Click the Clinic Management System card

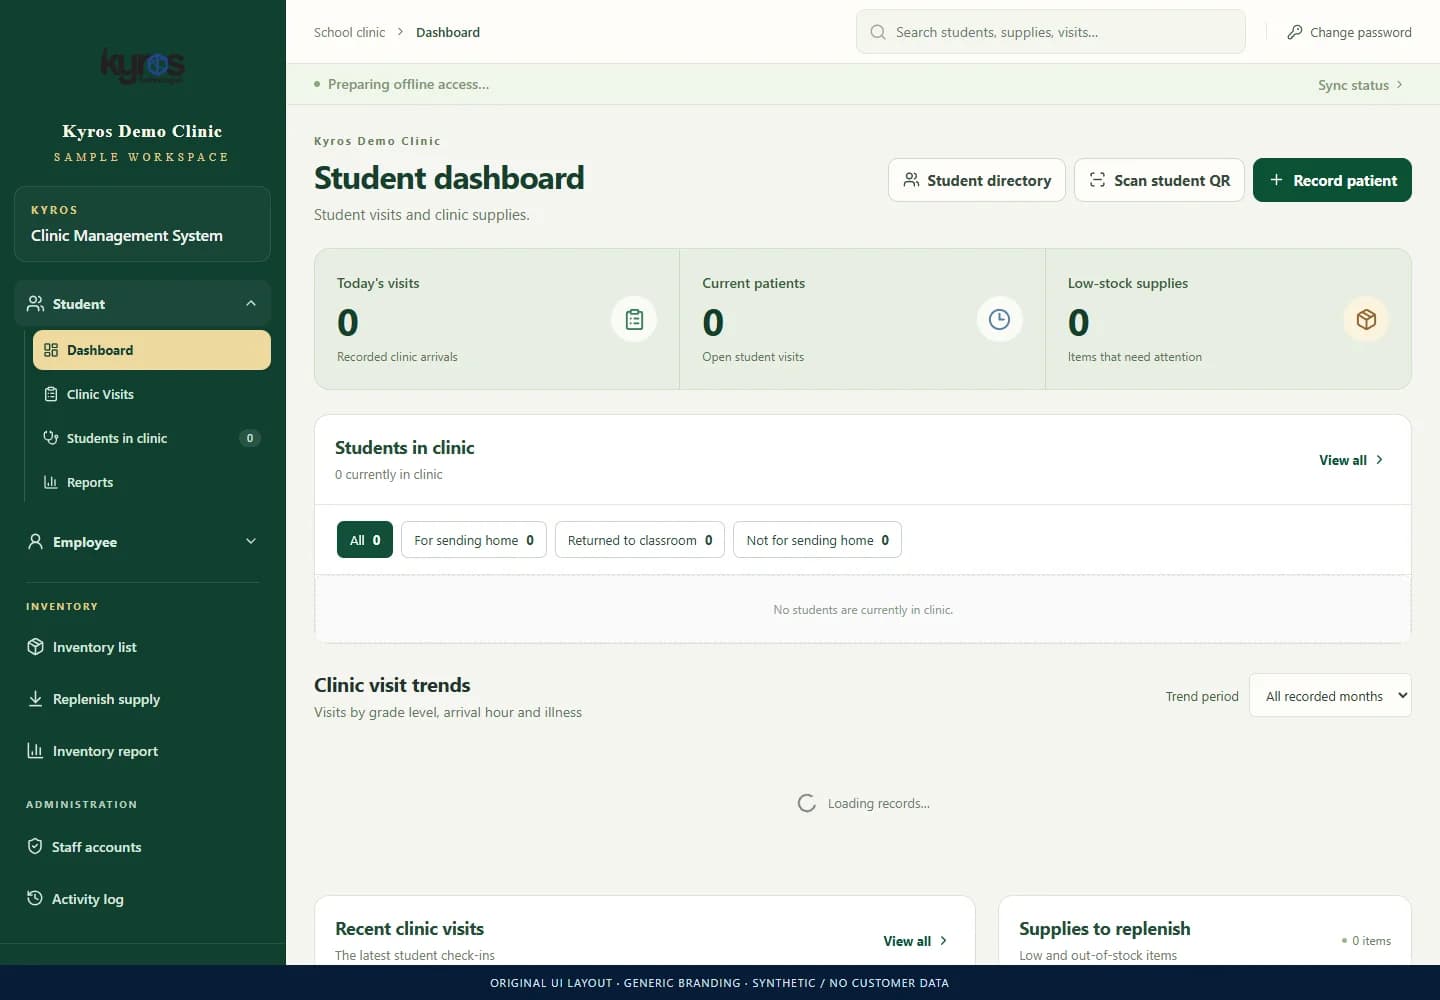tap(143, 224)
